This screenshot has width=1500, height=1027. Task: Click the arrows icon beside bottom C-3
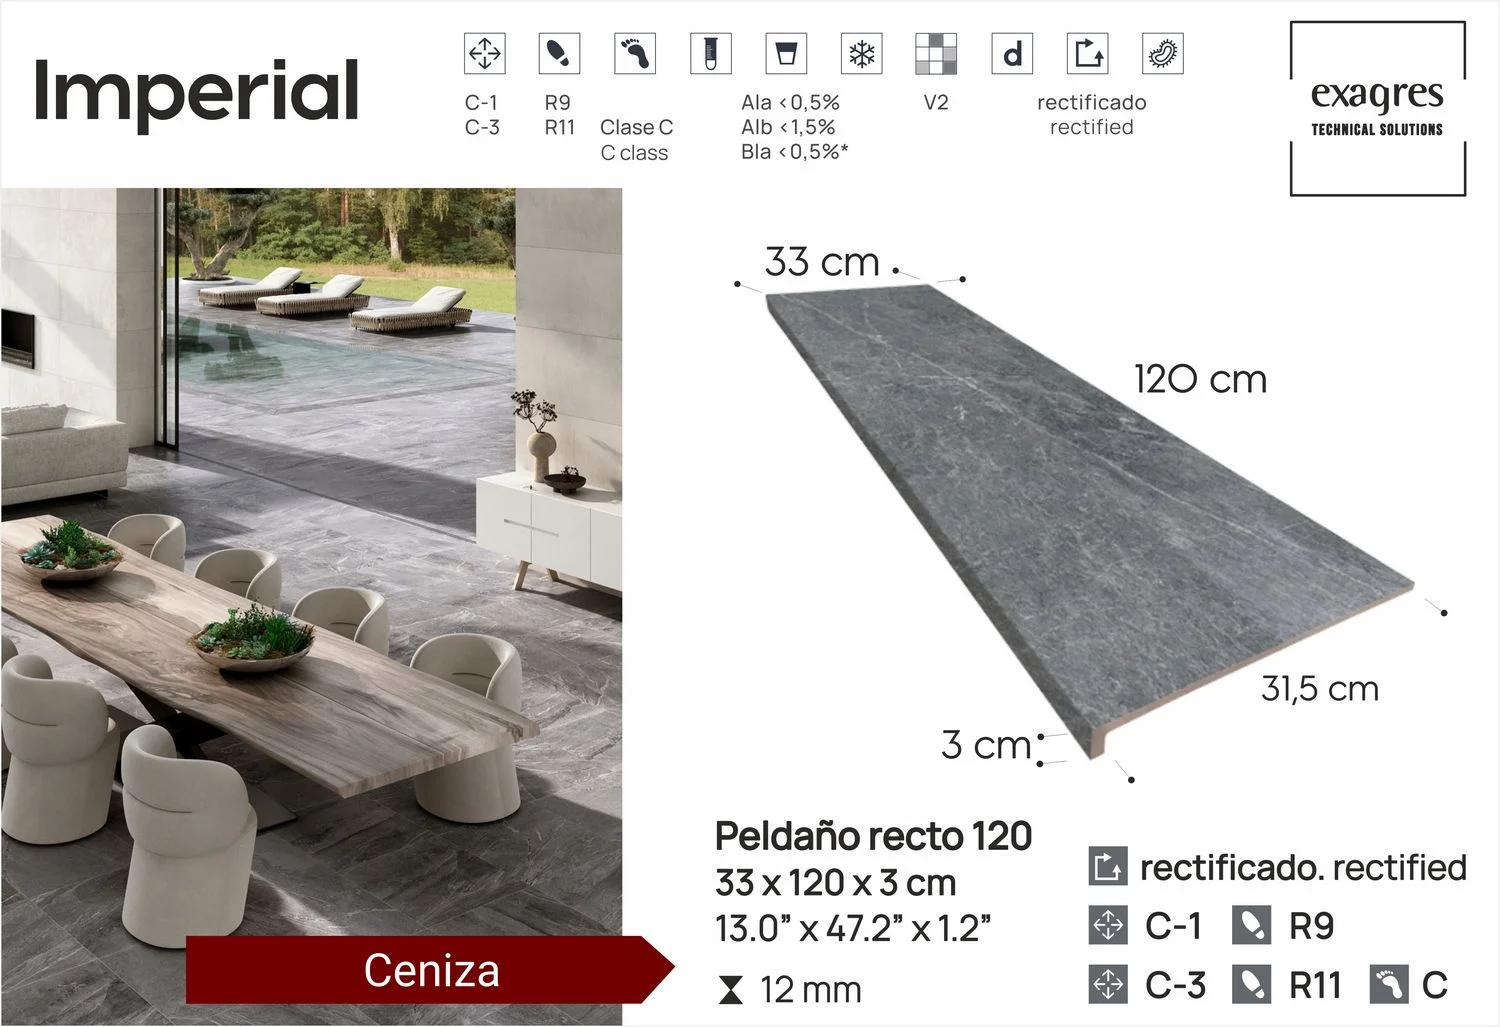click(1108, 984)
